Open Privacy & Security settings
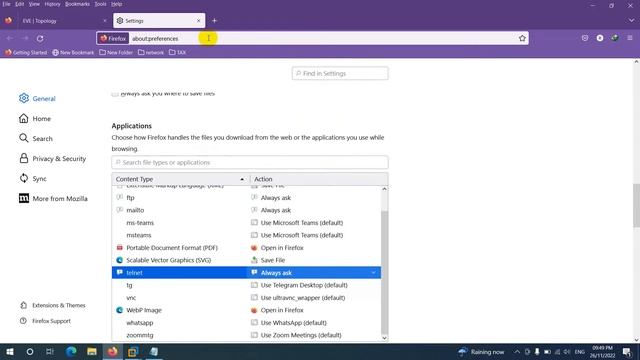Screen dimensions: 640x360 tap(52, 158)
